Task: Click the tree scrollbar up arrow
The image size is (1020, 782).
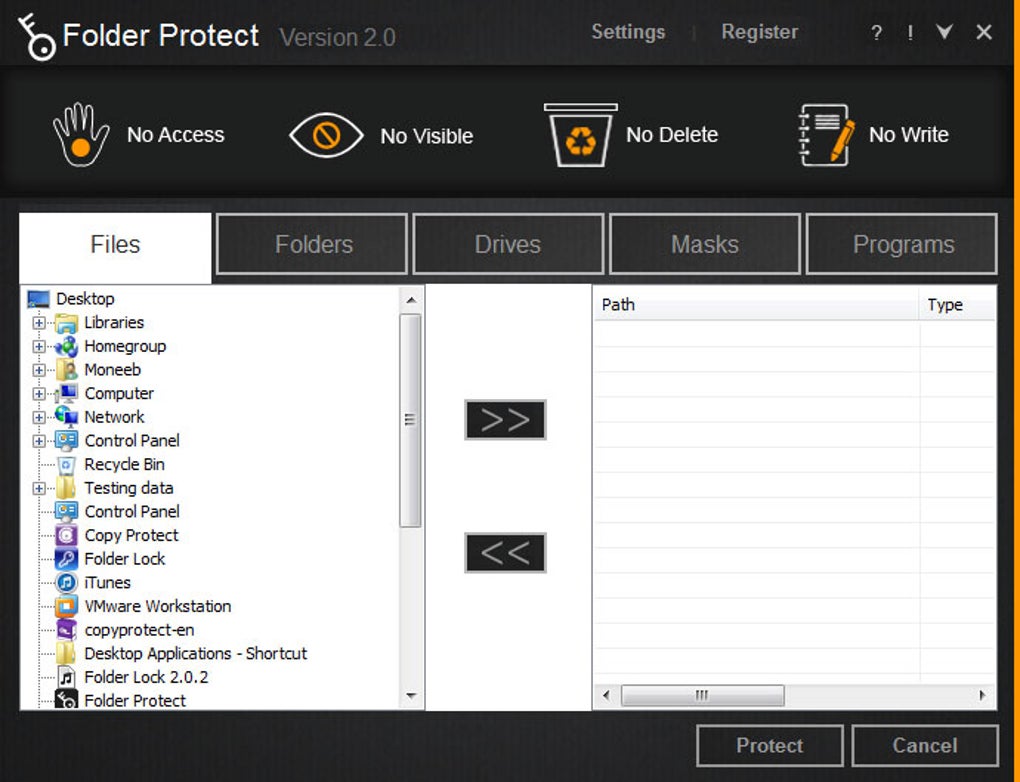Action: pyautogui.click(x=411, y=300)
